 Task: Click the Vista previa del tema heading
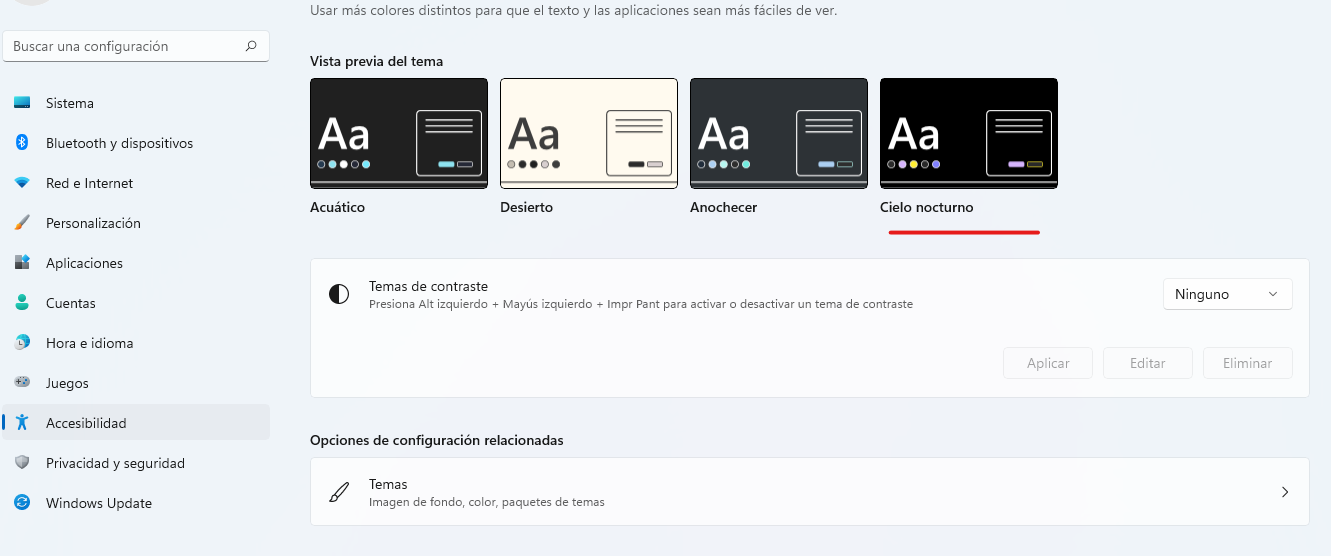click(x=376, y=61)
